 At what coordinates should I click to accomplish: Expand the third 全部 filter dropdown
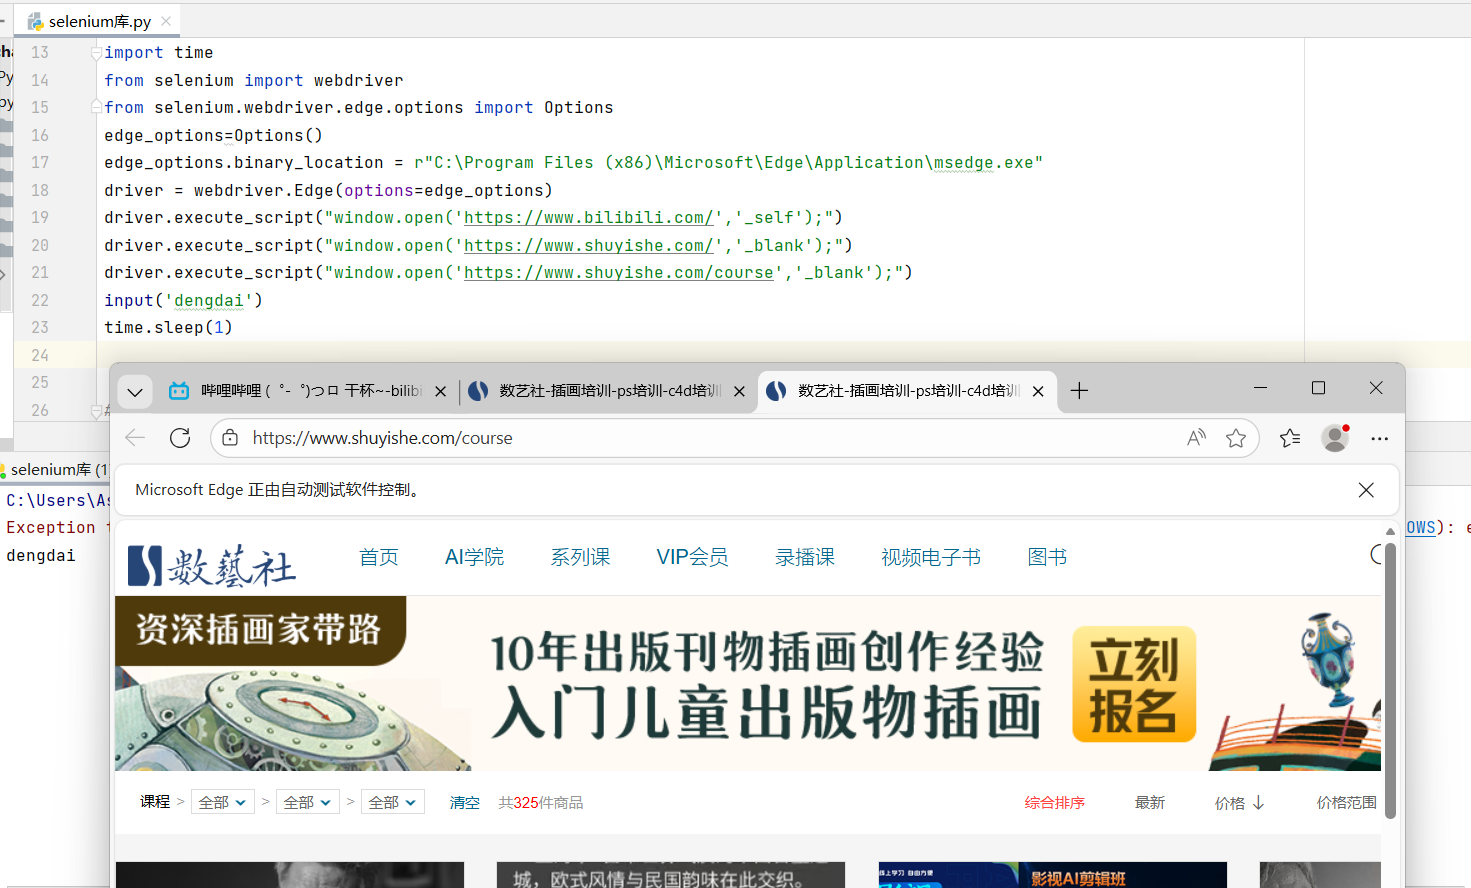[392, 802]
